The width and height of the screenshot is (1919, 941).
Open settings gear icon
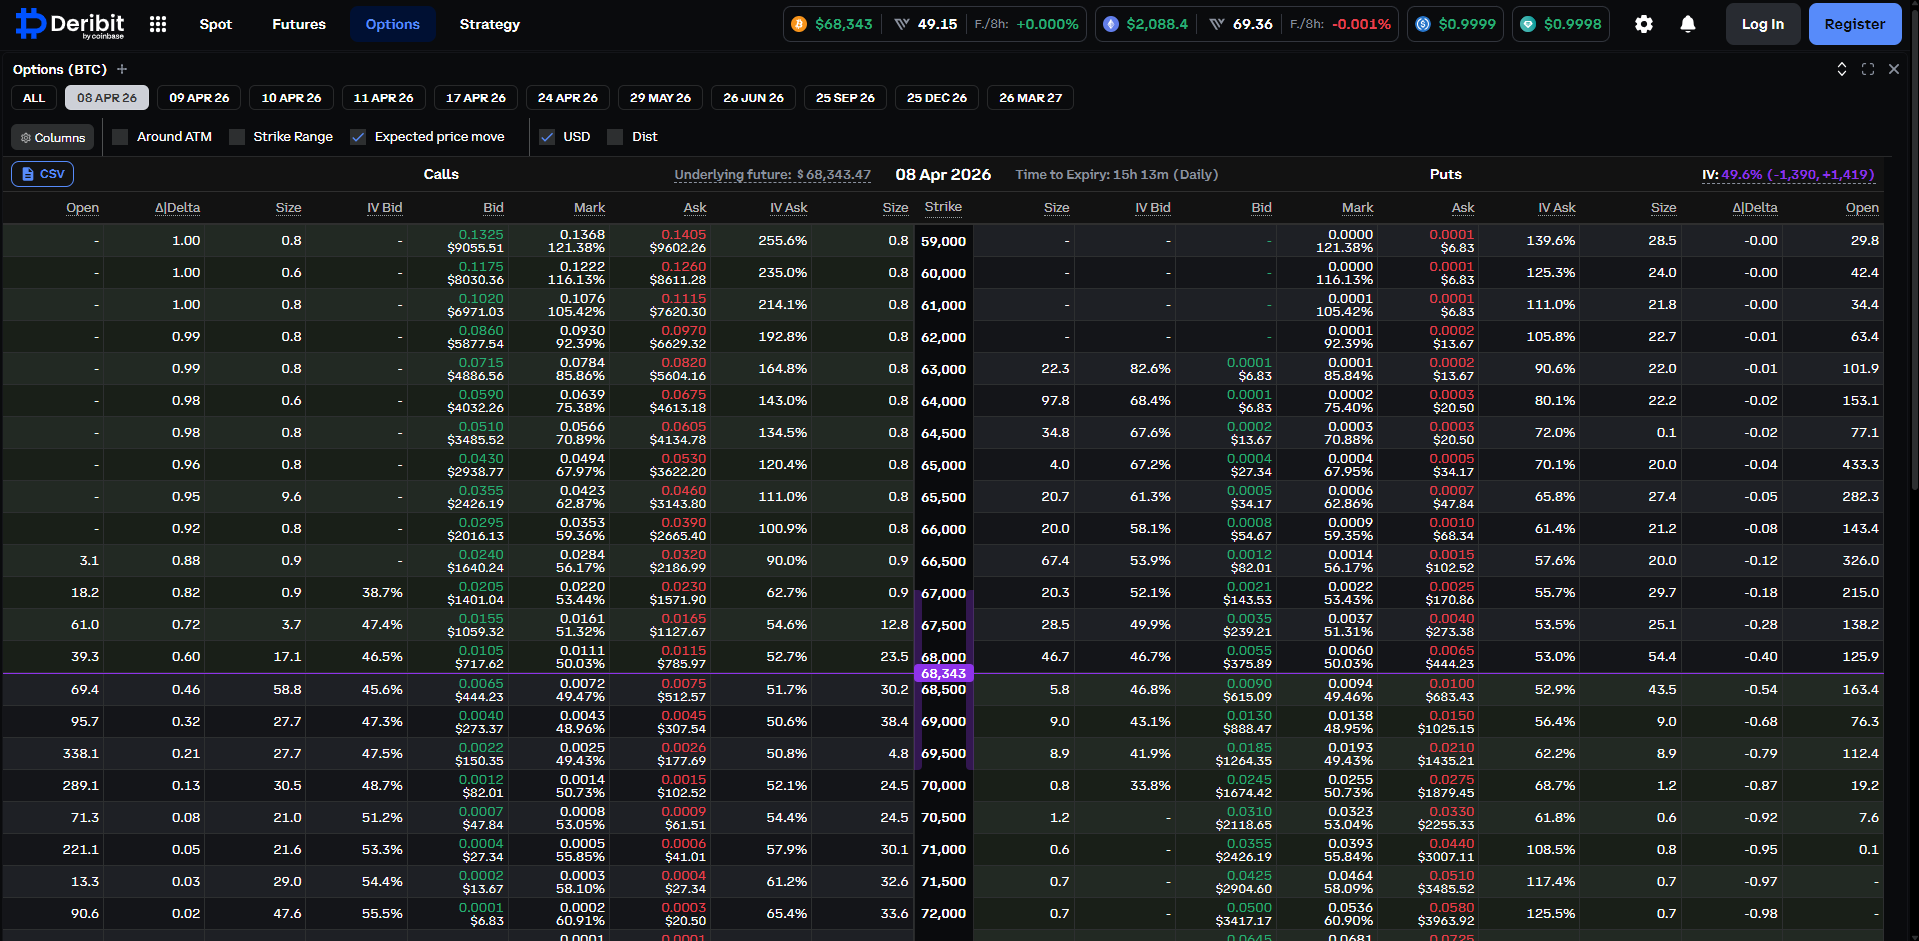[x=1644, y=24]
